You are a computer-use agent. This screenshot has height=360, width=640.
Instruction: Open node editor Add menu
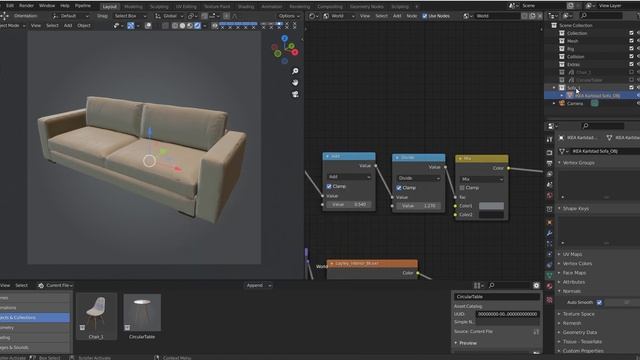coord(397,16)
